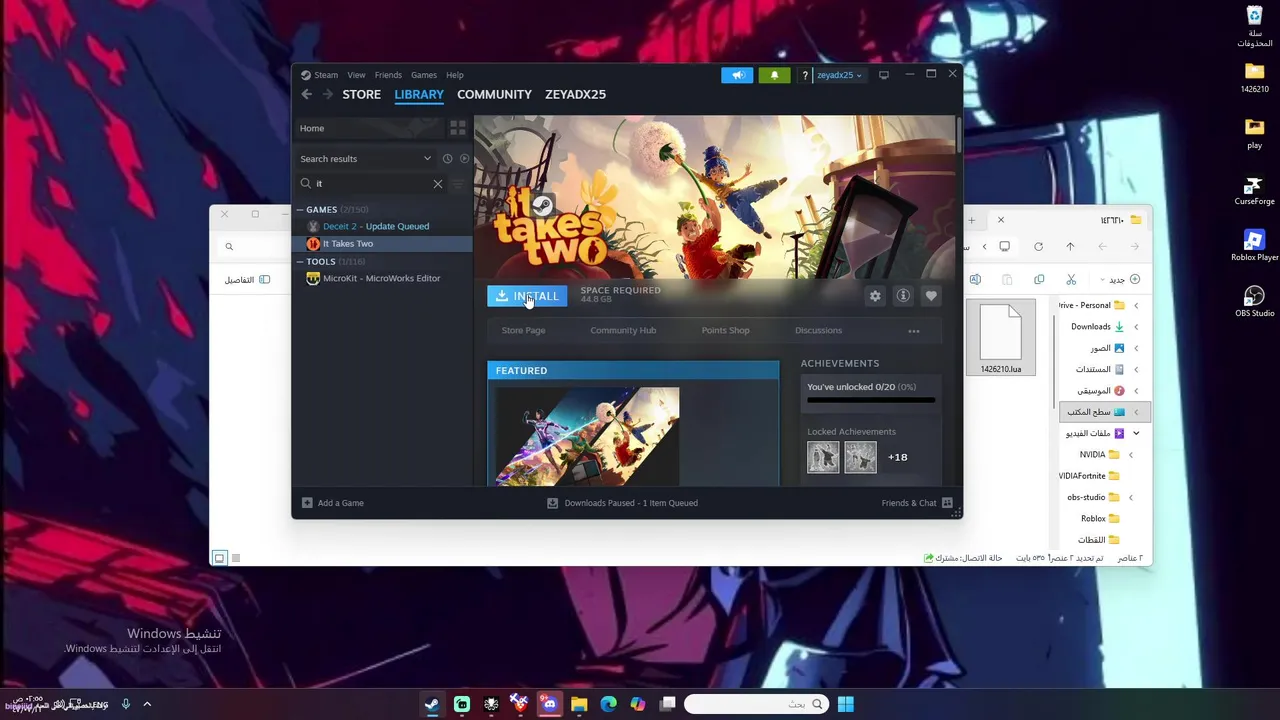1280x720 pixels.
Task: Open the Games menu
Action: [424, 75]
